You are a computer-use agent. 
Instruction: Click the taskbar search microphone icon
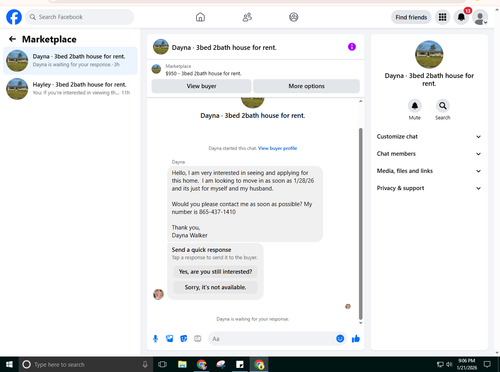145,364
